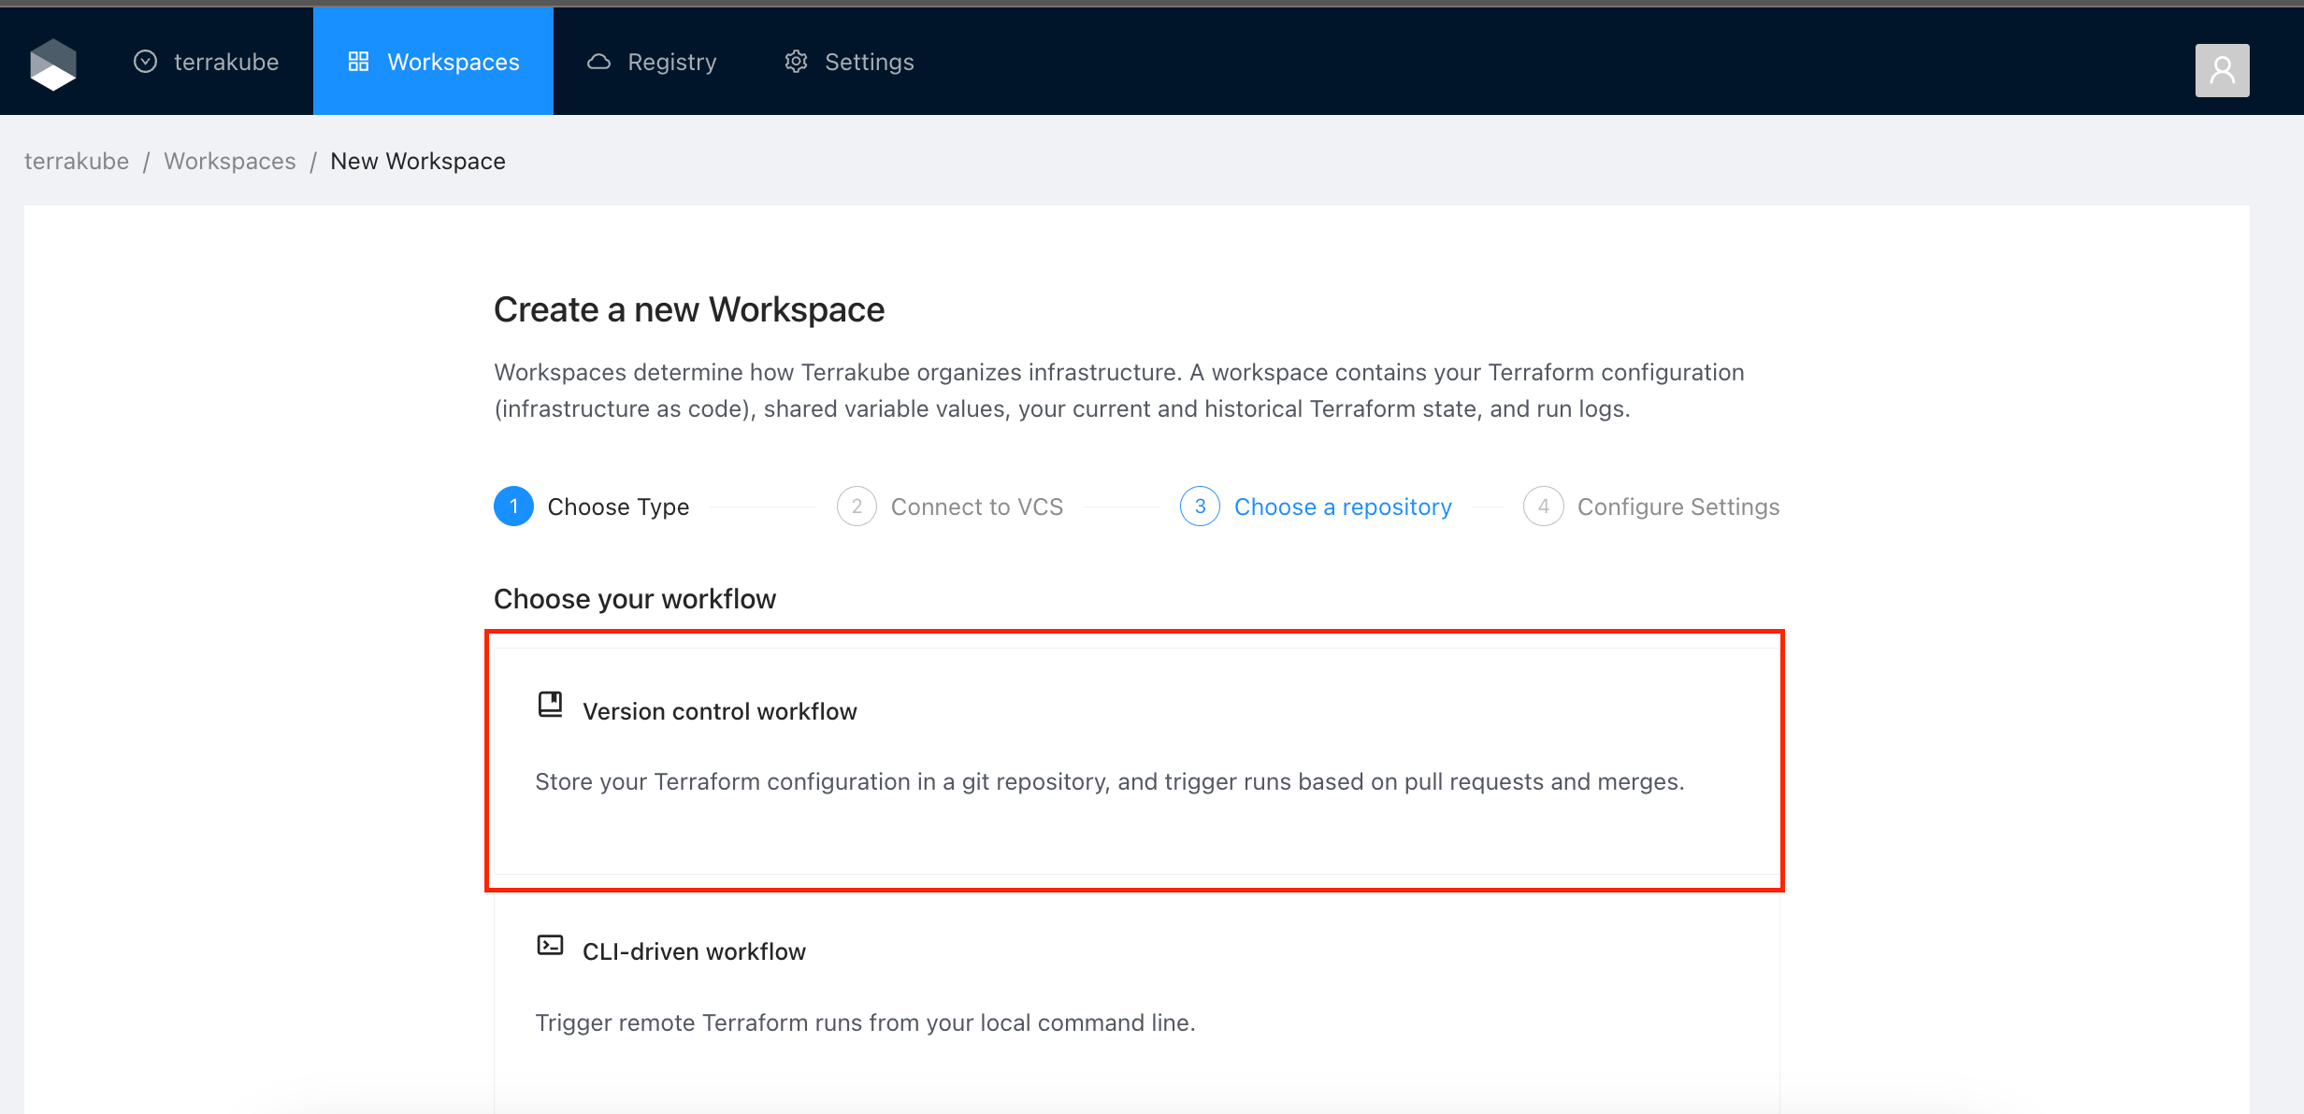Click the Terrakube cube logo

click(53, 64)
